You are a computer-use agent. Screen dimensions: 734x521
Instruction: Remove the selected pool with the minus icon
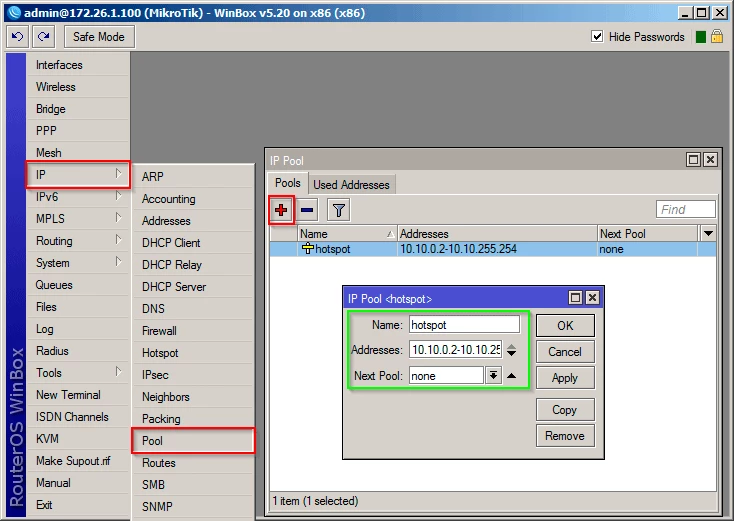[x=307, y=210]
